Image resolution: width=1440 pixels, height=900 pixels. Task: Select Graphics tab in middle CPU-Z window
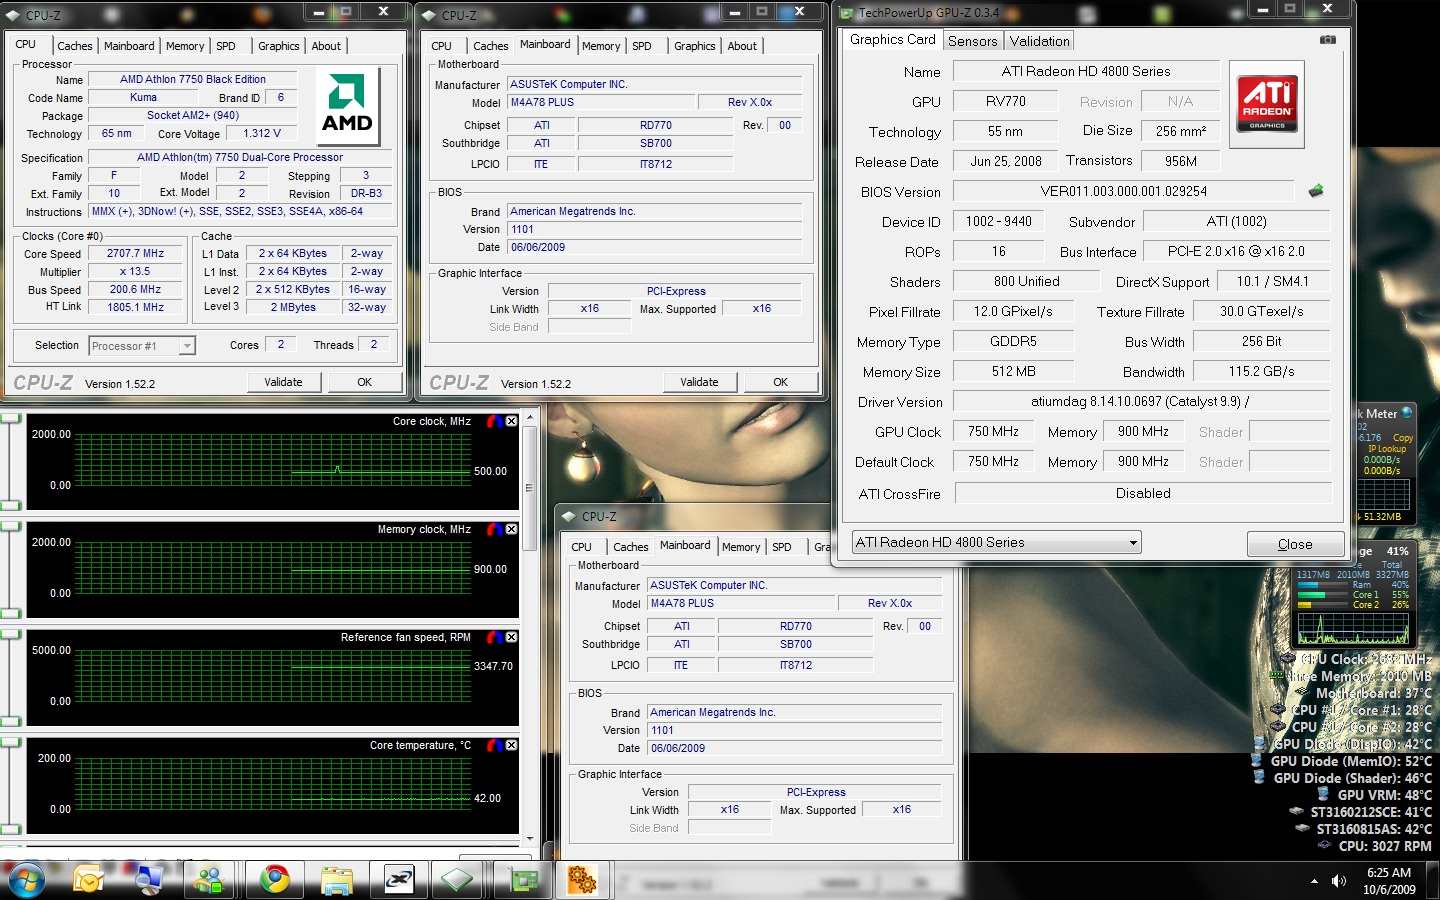(x=695, y=46)
